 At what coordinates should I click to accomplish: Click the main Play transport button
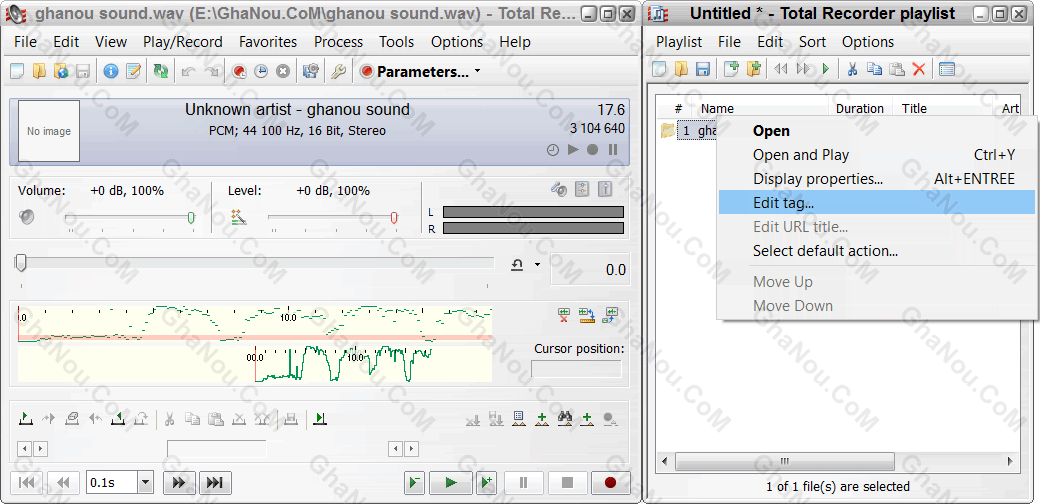coord(450,483)
